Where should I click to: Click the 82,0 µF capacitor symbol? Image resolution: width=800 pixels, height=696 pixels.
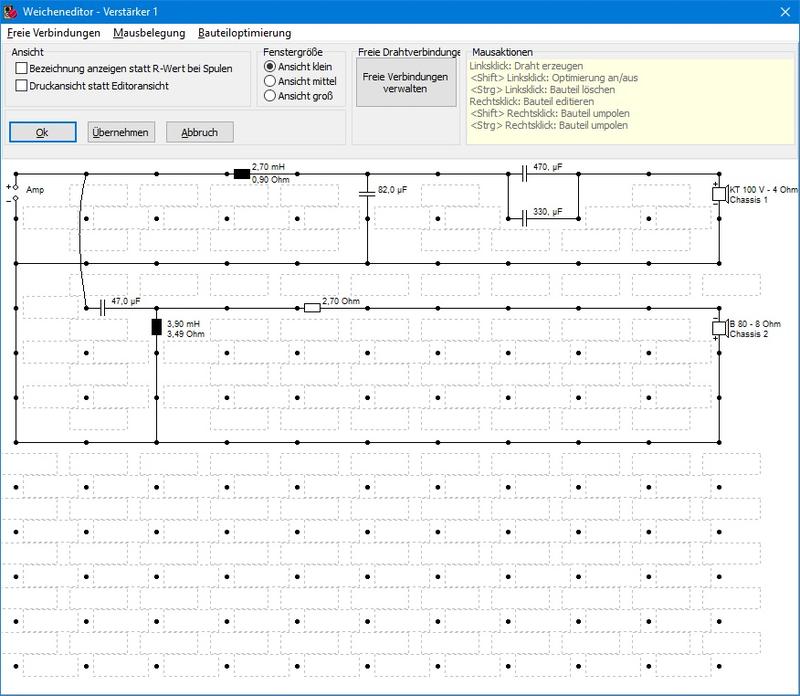(x=367, y=189)
